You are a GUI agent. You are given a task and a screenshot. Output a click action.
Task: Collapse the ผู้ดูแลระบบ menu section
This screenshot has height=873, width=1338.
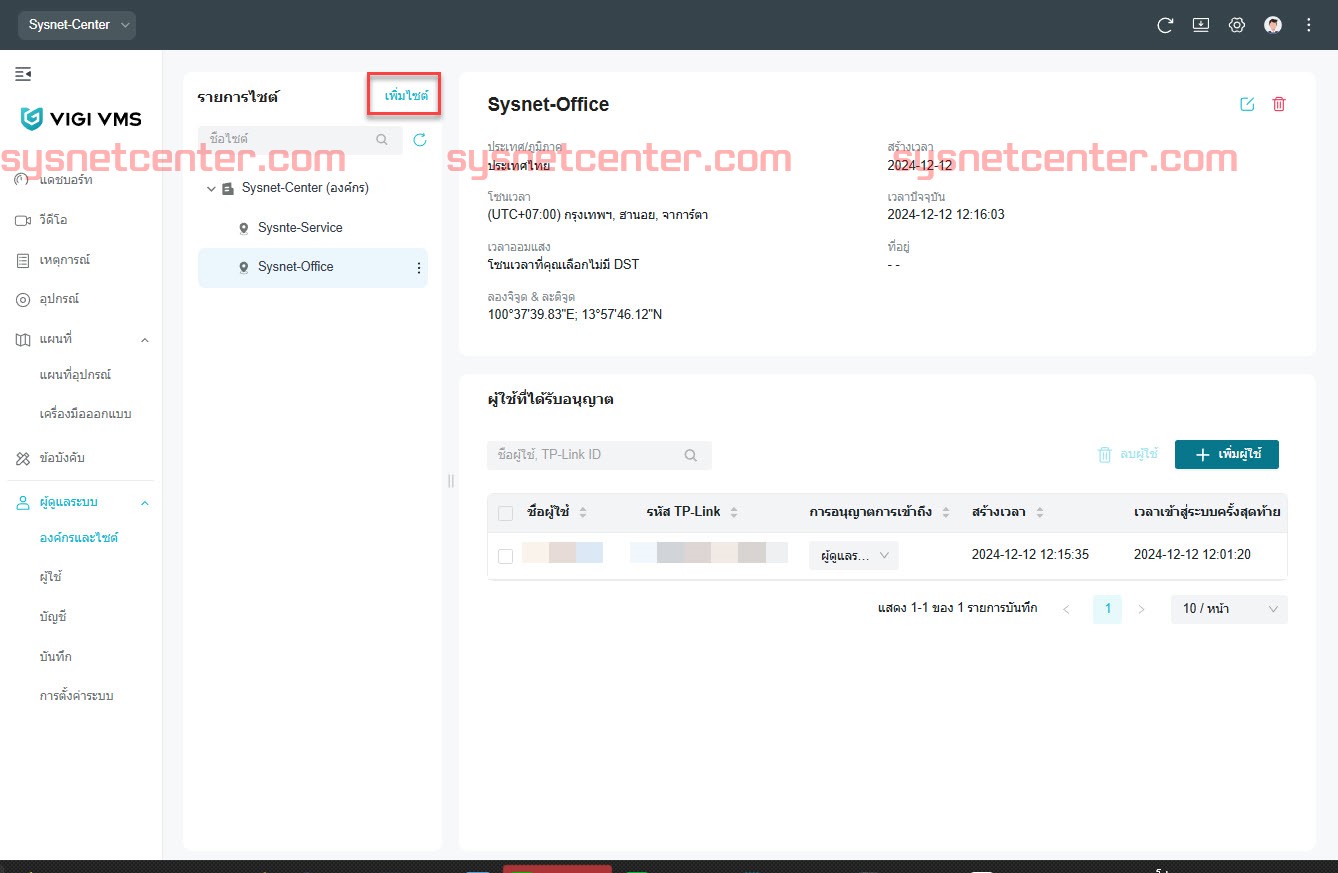click(144, 503)
